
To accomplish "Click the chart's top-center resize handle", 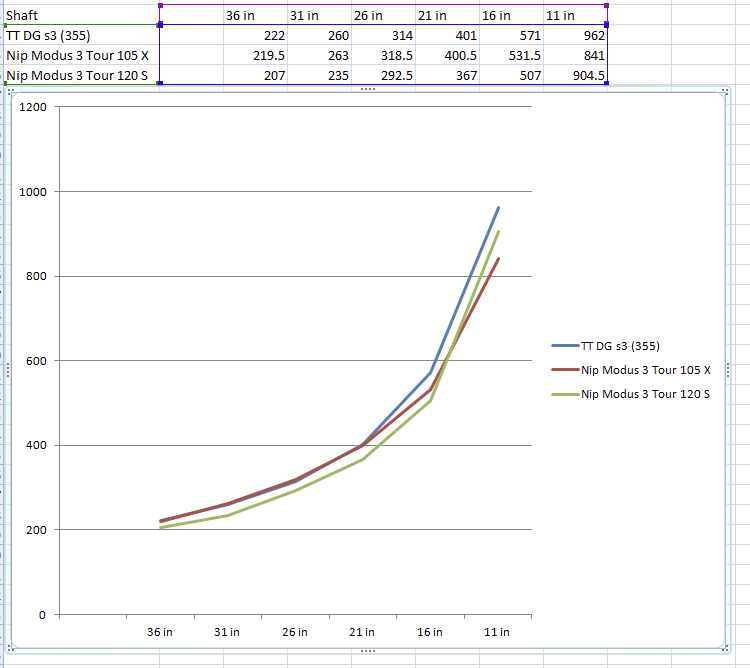I will 368,89.
